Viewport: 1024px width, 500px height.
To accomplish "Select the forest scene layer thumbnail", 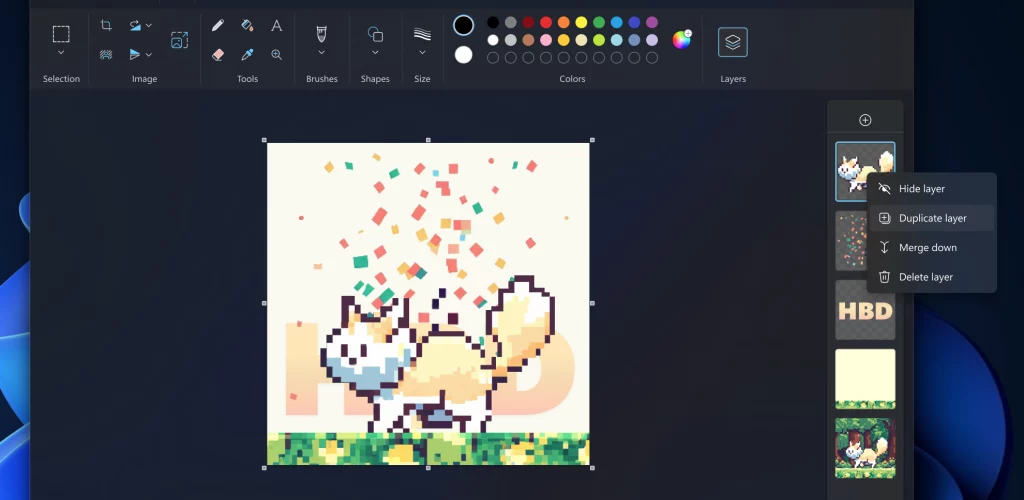I will pyautogui.click(x=865, y=448).
